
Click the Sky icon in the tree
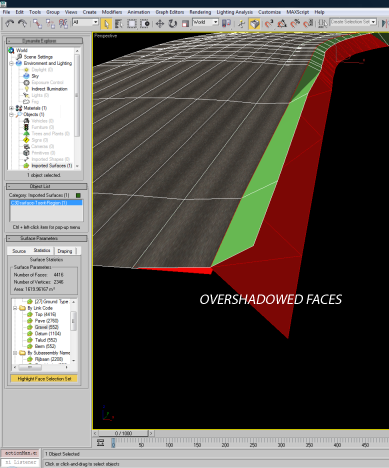point(26,76)
